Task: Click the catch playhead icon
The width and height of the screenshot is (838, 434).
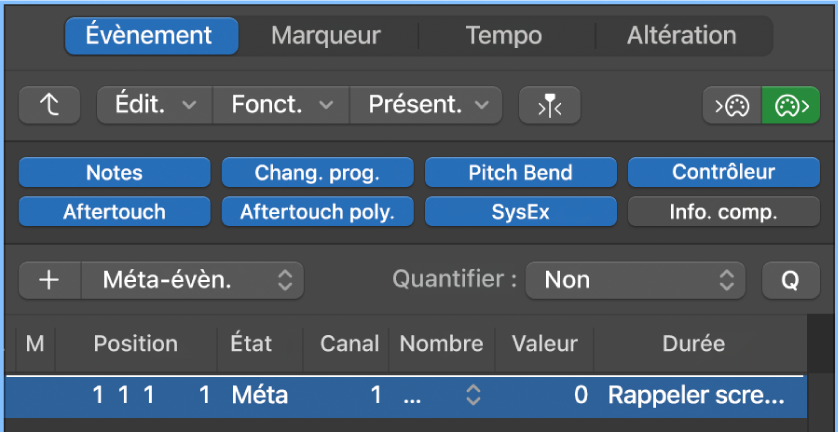Action: [x=549, y=104]
